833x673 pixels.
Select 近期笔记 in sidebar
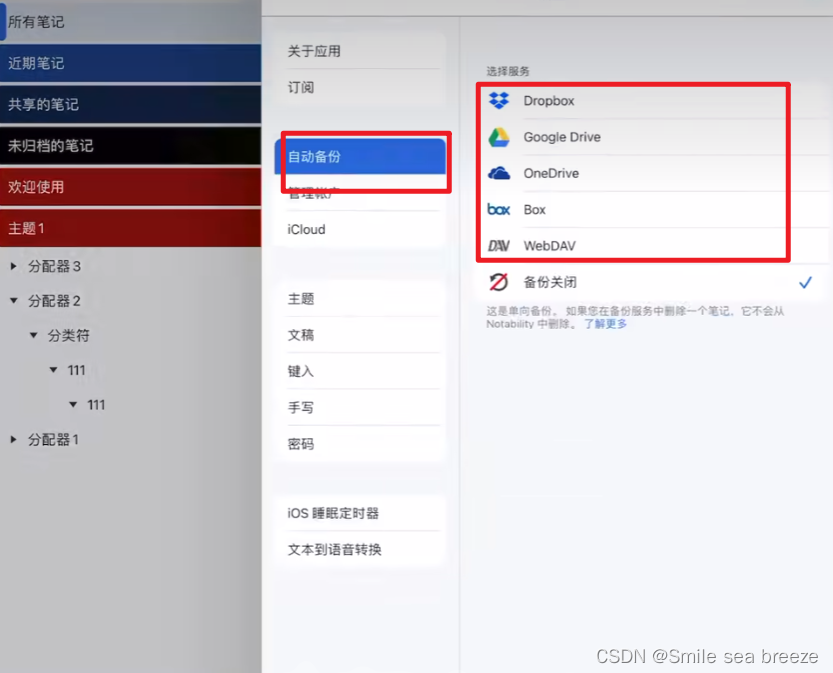[131, 63]
